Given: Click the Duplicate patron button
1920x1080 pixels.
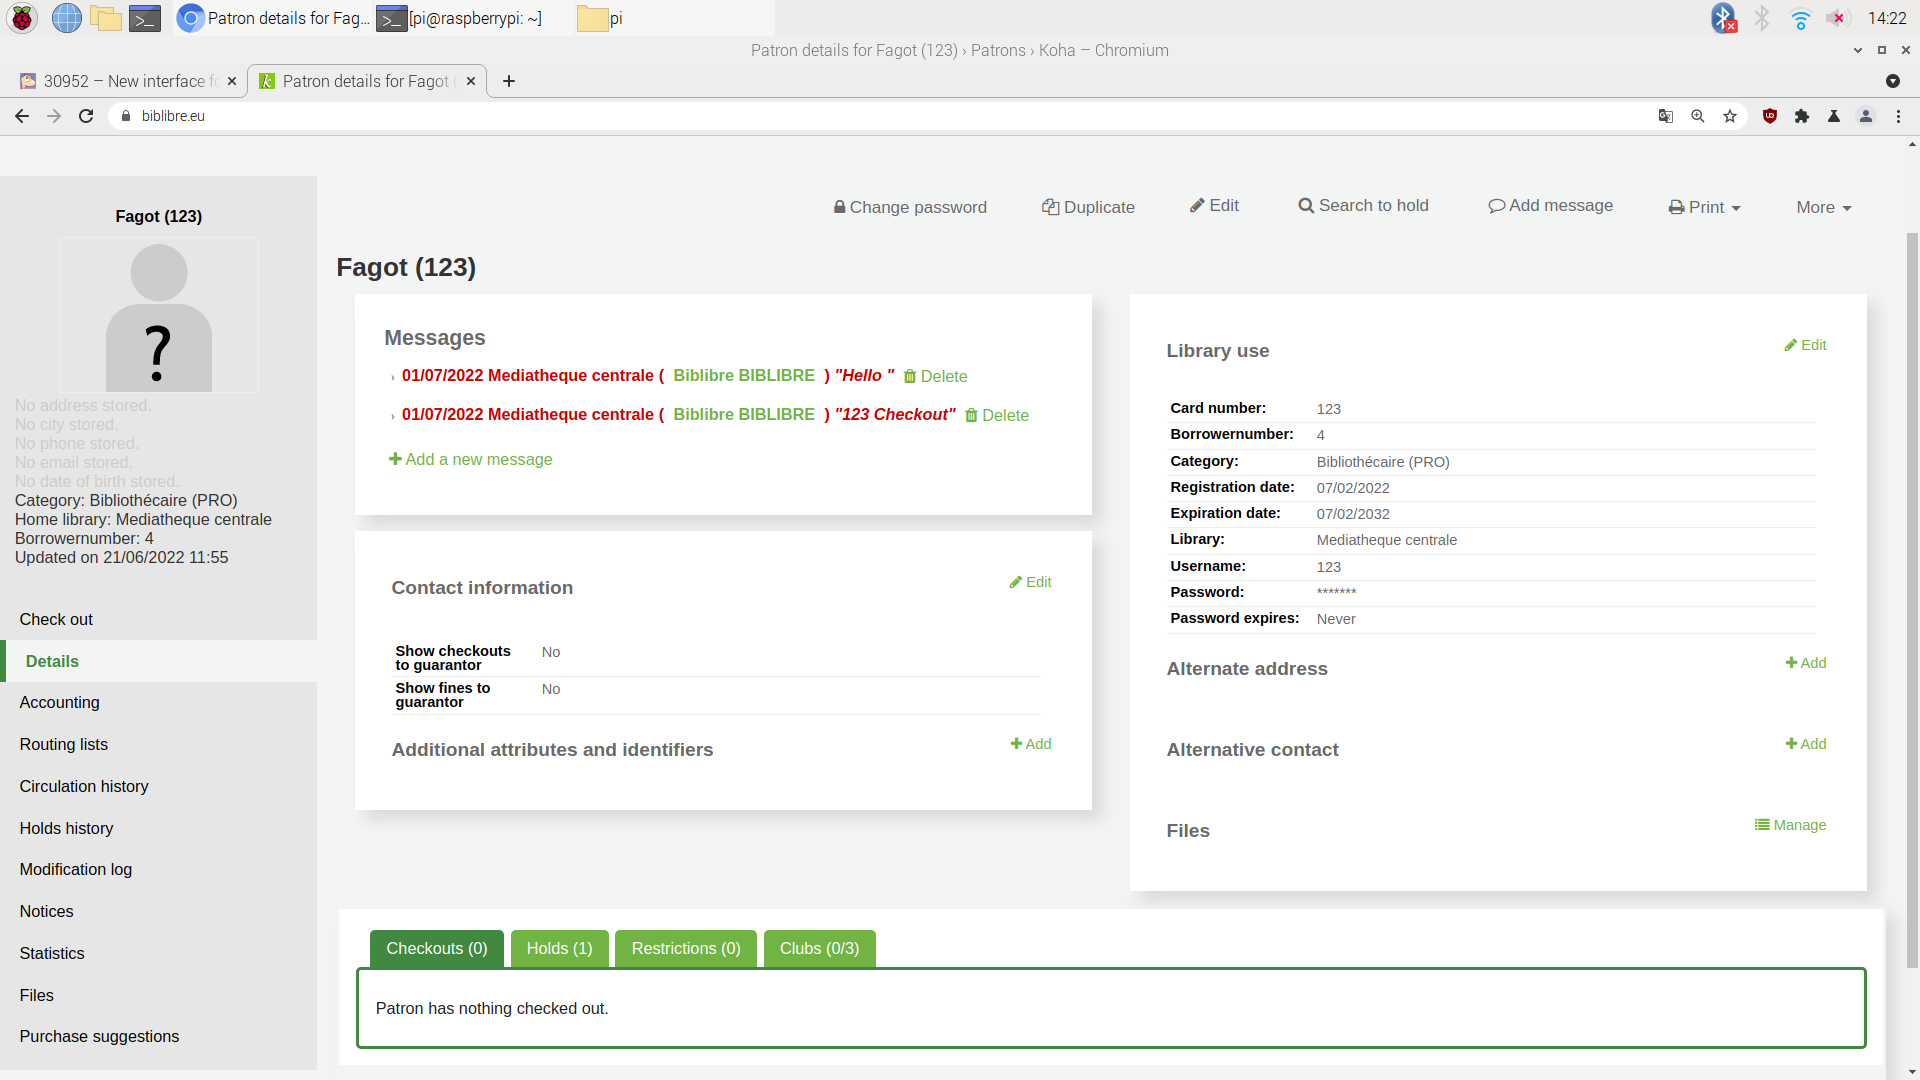Looking at the screenshot, I should click(x=1088, y=207).
